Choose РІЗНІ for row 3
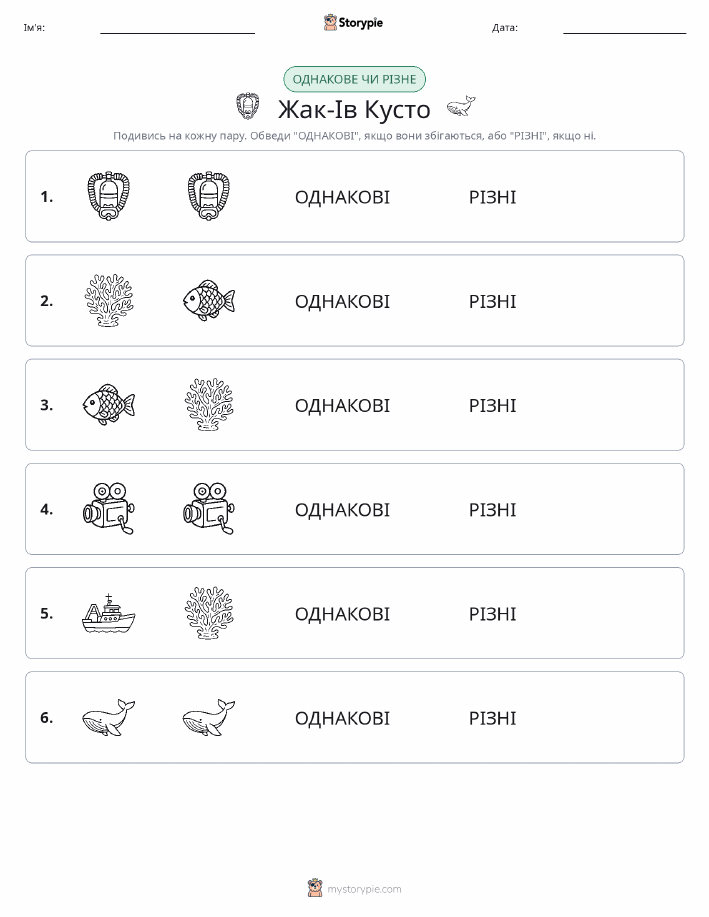 click(x=493, y=405)
